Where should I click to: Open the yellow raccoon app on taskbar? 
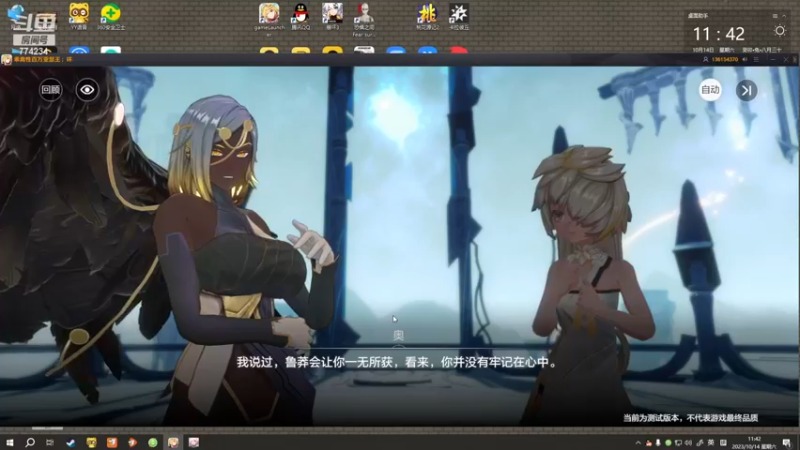pyautogui.click(x=91, y=442)
